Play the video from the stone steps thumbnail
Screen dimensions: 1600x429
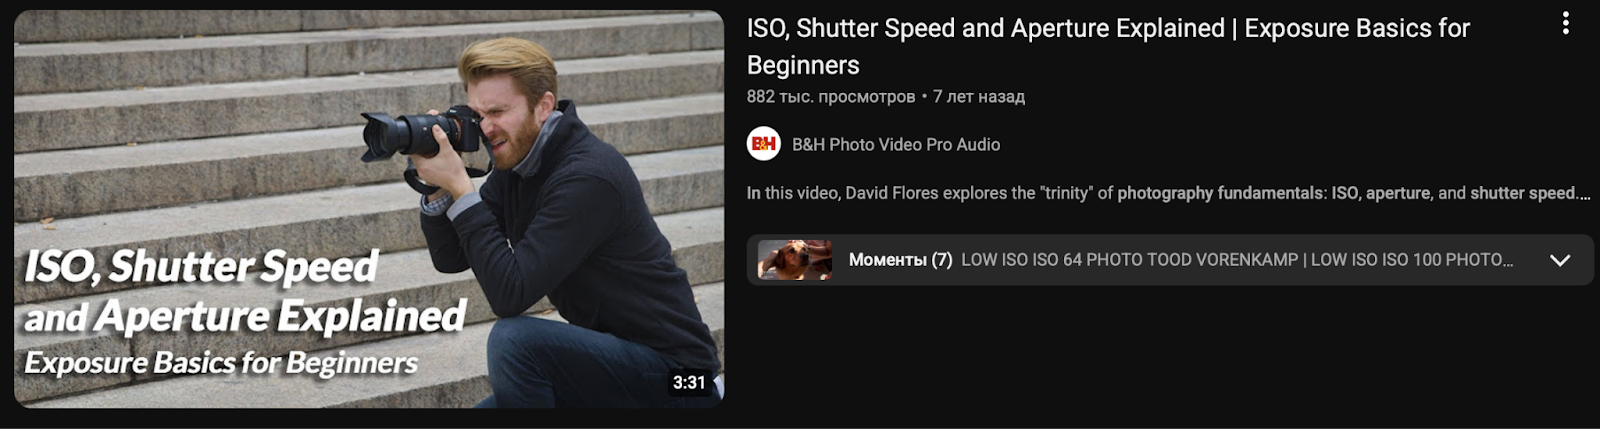(369, 209)
